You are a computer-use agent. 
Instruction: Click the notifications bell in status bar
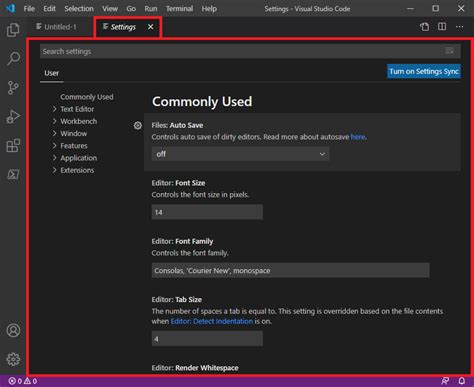(x=462, y=381)
